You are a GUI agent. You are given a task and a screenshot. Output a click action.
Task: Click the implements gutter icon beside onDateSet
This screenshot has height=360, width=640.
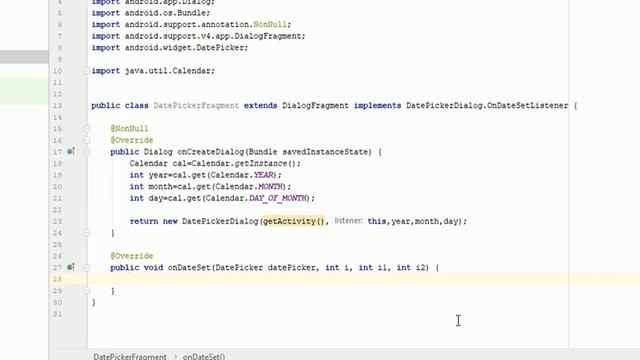71,267
